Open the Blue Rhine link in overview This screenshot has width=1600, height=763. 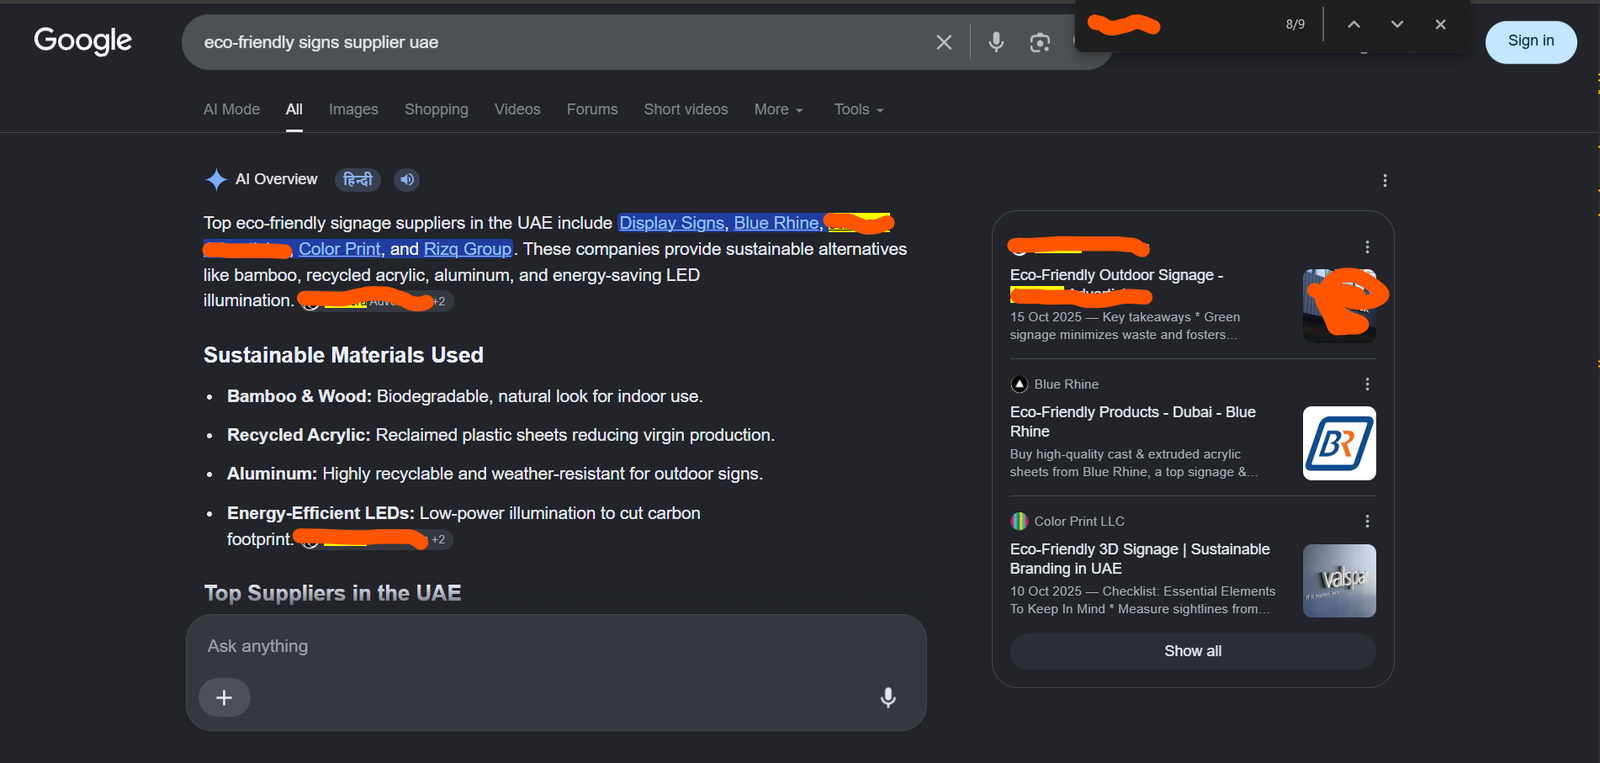pos(776,223)
